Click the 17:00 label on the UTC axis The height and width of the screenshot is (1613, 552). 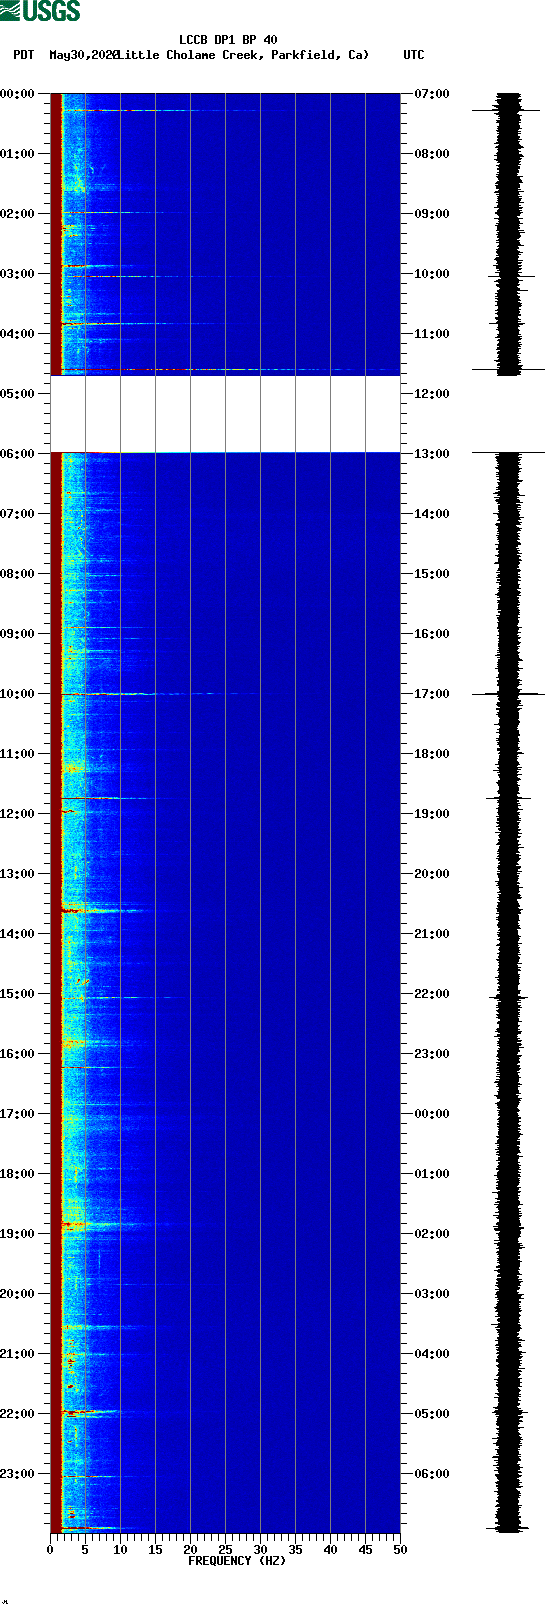point(432,694)
